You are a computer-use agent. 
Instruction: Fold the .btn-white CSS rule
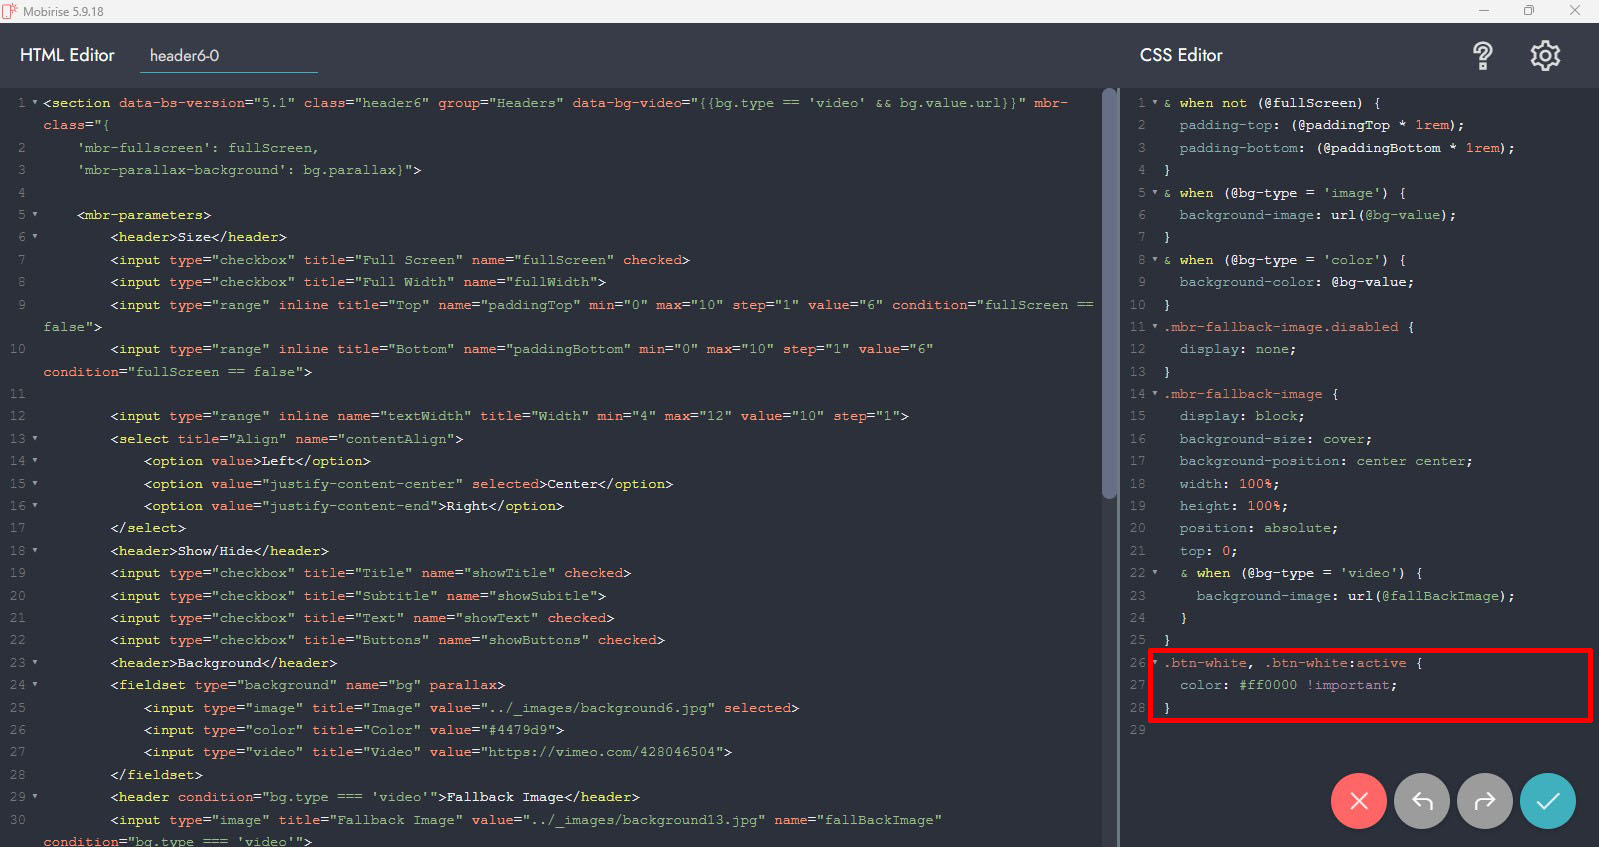[1155, 663]
